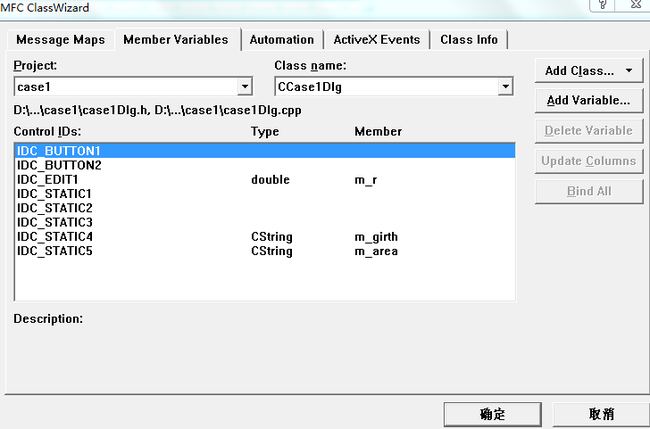The width and height of the screenshot is (650, 429).
Task: Select the IDC_STATIC4 control ID
Action: (55, 237)
